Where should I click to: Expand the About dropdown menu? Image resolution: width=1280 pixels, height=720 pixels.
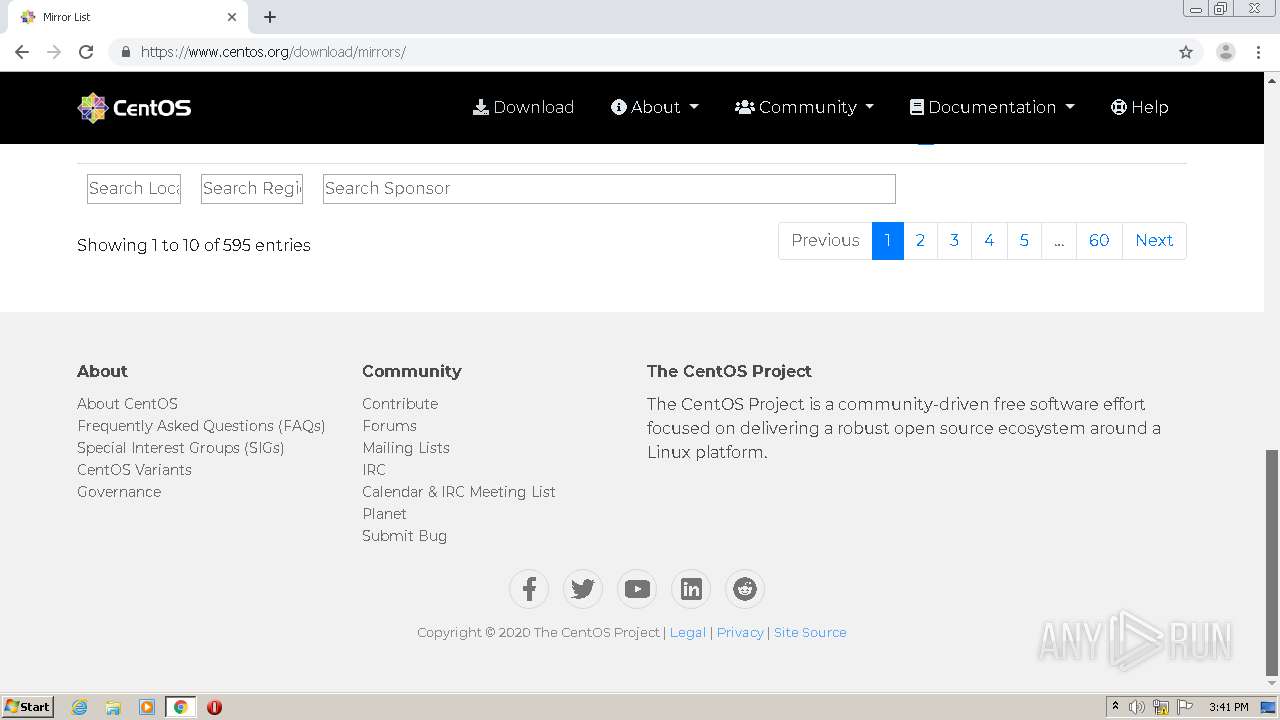[655, 107]
